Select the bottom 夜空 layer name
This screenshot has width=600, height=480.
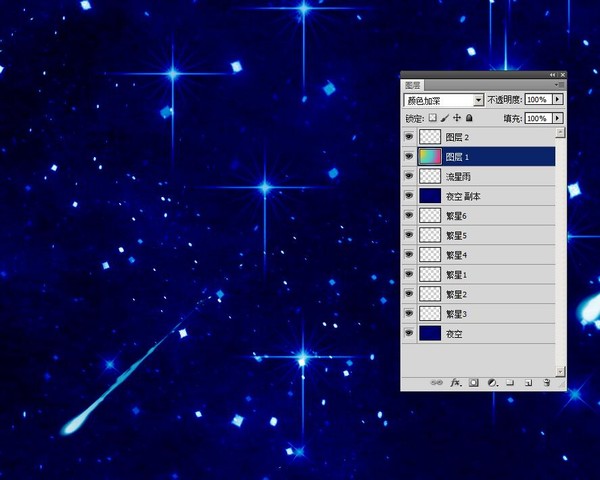coord(454,334)
